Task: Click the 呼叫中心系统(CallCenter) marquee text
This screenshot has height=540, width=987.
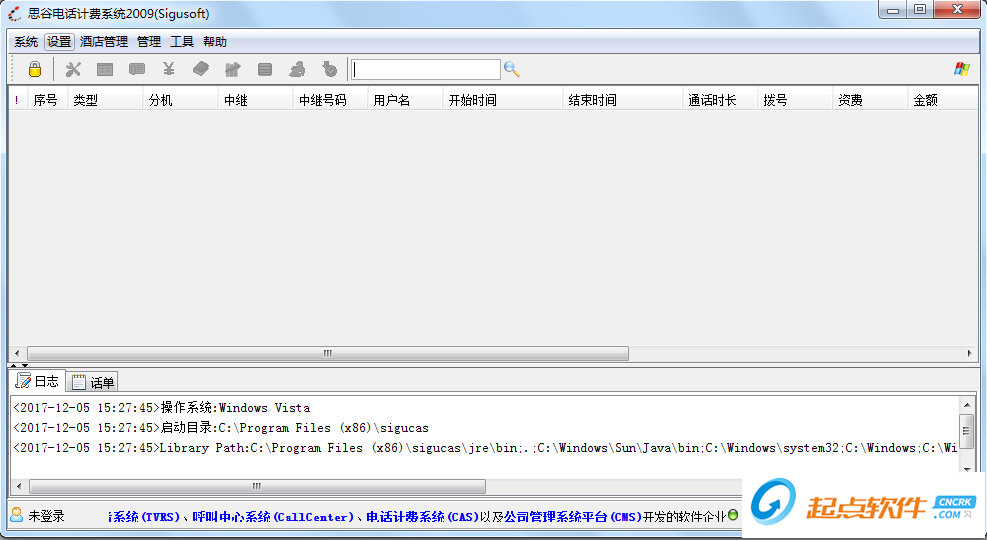Action: click(x=273, y=517)
